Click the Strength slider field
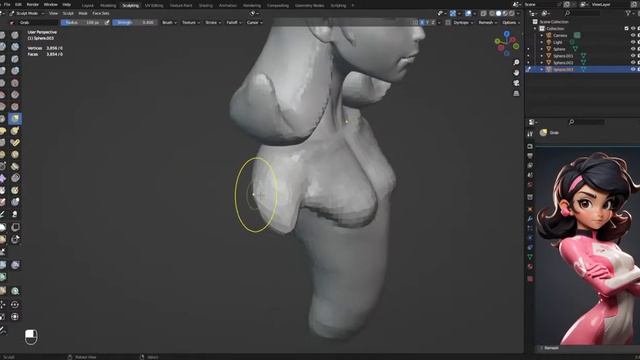The width and height of the screenshot is (640, 360). pos(135,22)
